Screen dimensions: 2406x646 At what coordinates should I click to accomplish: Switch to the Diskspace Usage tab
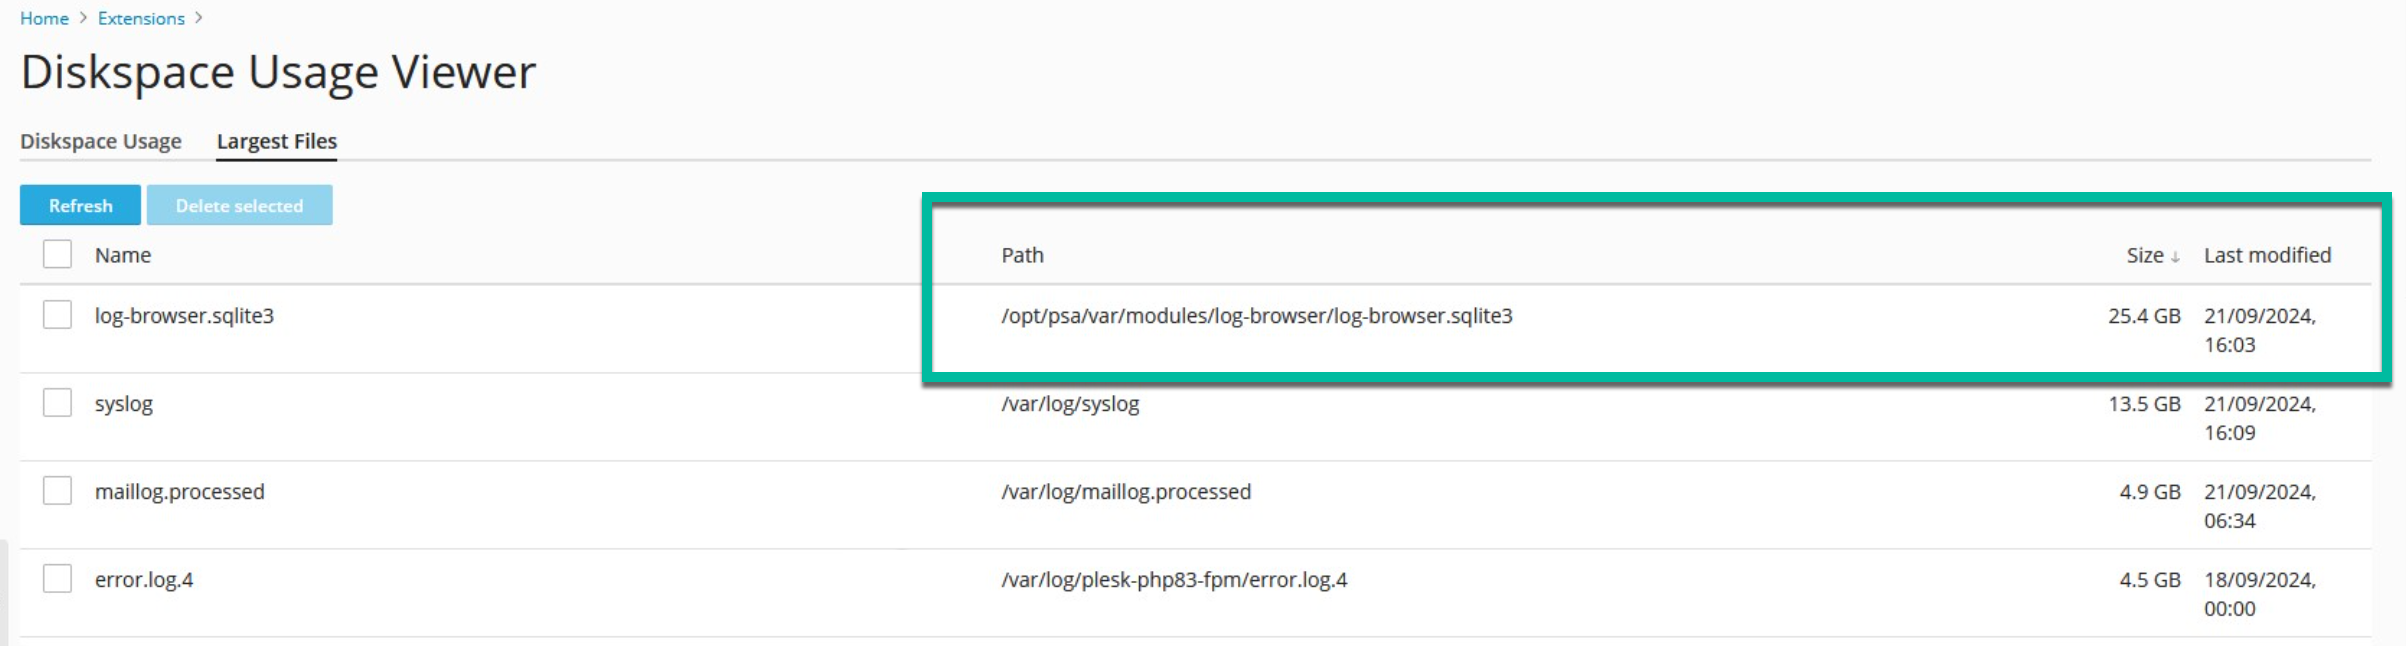click(101, 141)
